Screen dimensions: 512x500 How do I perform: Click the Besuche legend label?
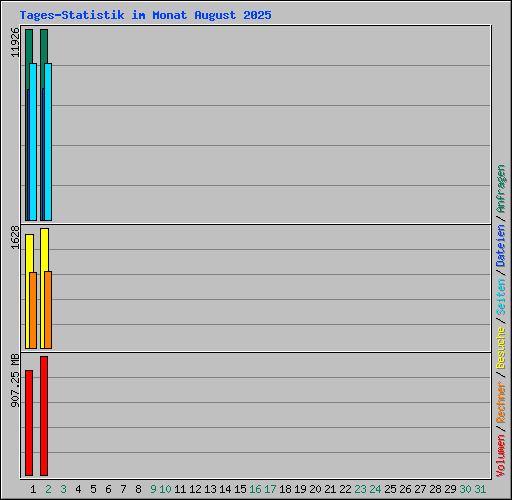point(501,347)
